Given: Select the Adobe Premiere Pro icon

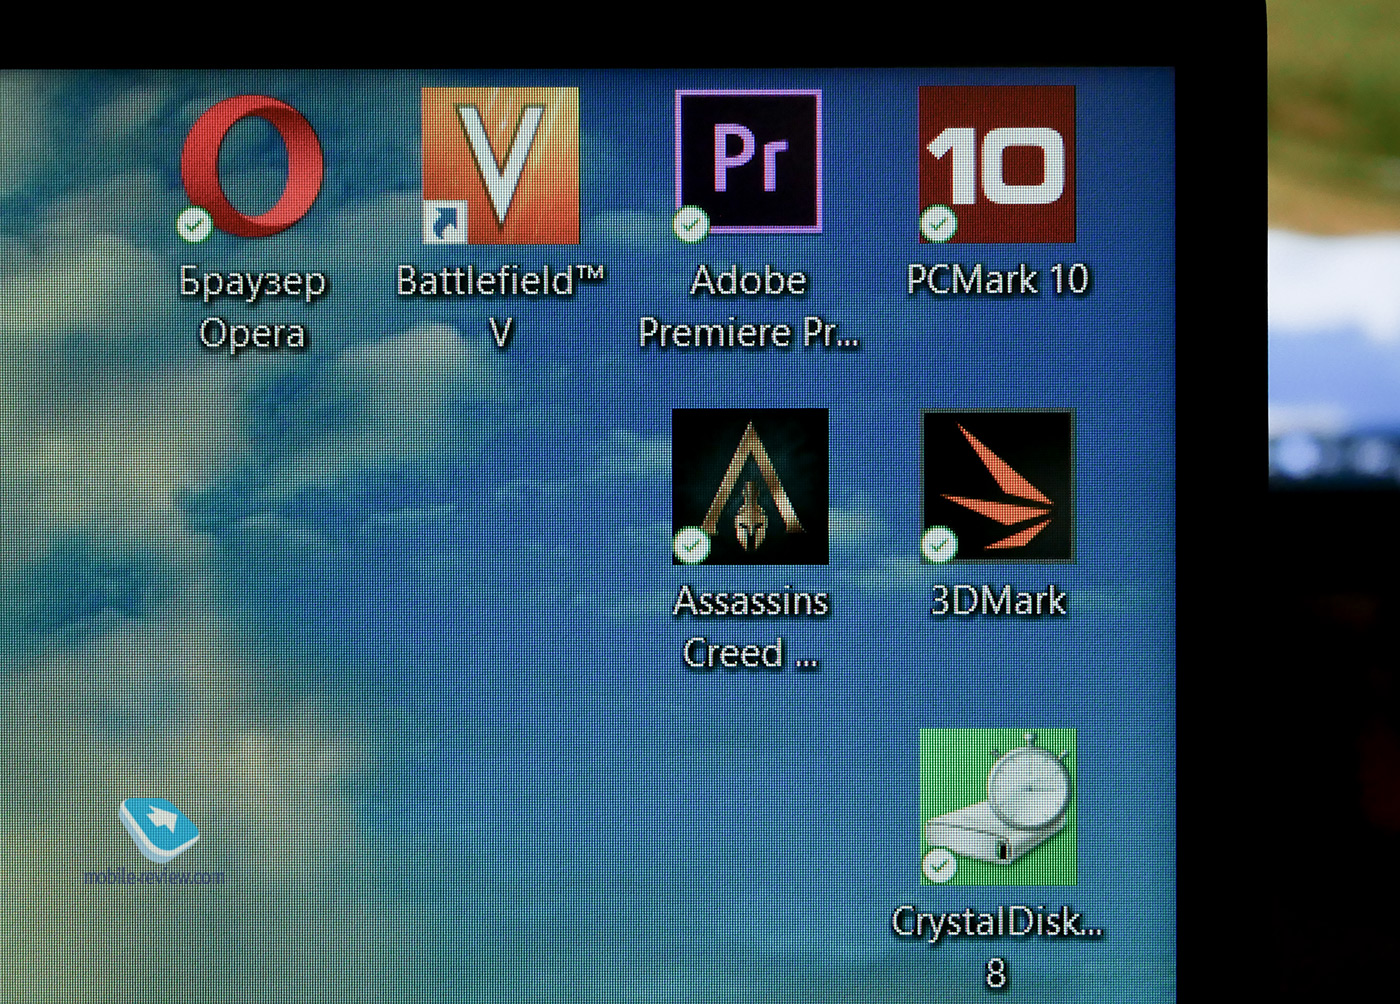Looking at the screenshot, I should (748, 164).
